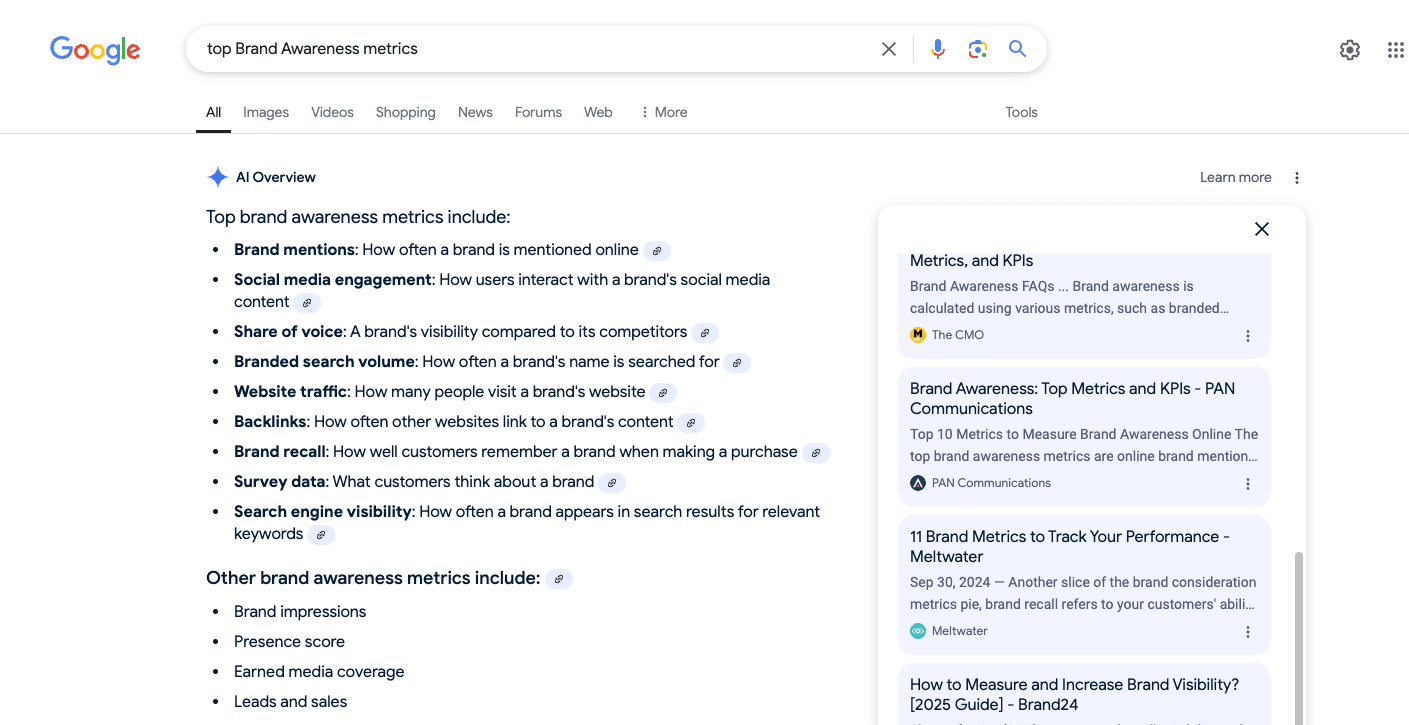Open the Google apps grid
Viewport: 1409px width, 725px height.
pos(1395,50)
